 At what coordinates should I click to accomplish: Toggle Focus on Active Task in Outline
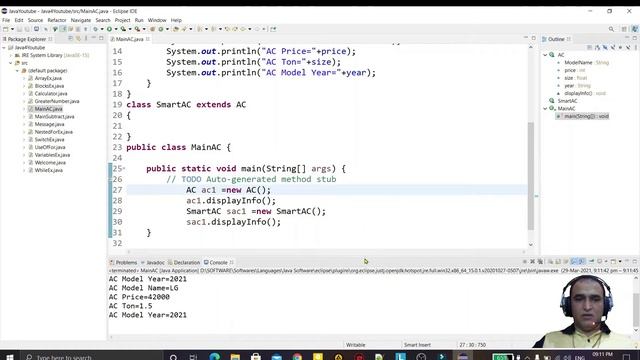point(589,48)
